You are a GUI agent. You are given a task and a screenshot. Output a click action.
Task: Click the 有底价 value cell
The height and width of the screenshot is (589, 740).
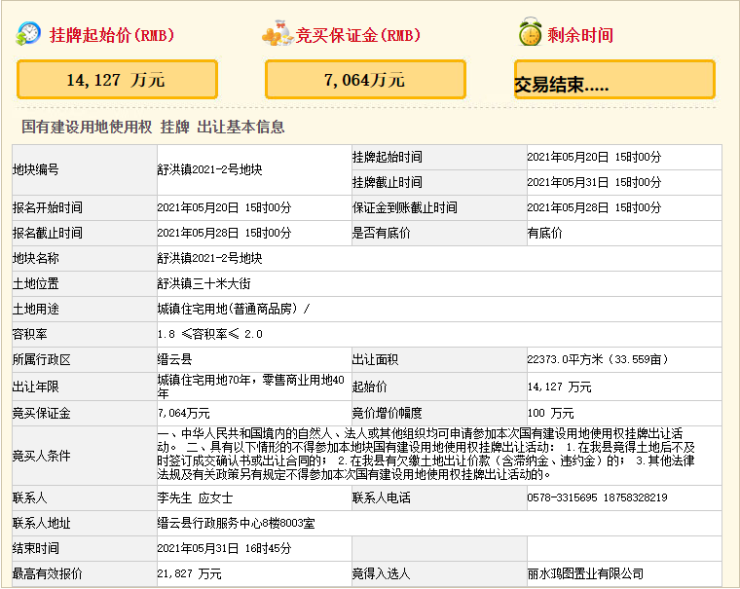click(x=545, y=232)
